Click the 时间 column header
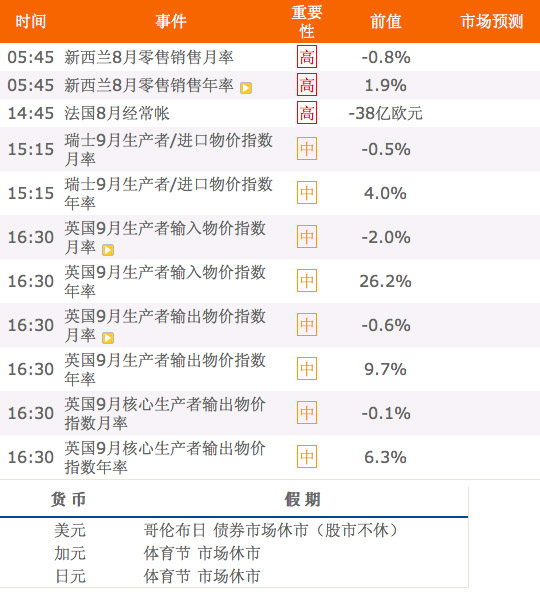The width and height of the screenshot is (540, 600). [31, 21]
